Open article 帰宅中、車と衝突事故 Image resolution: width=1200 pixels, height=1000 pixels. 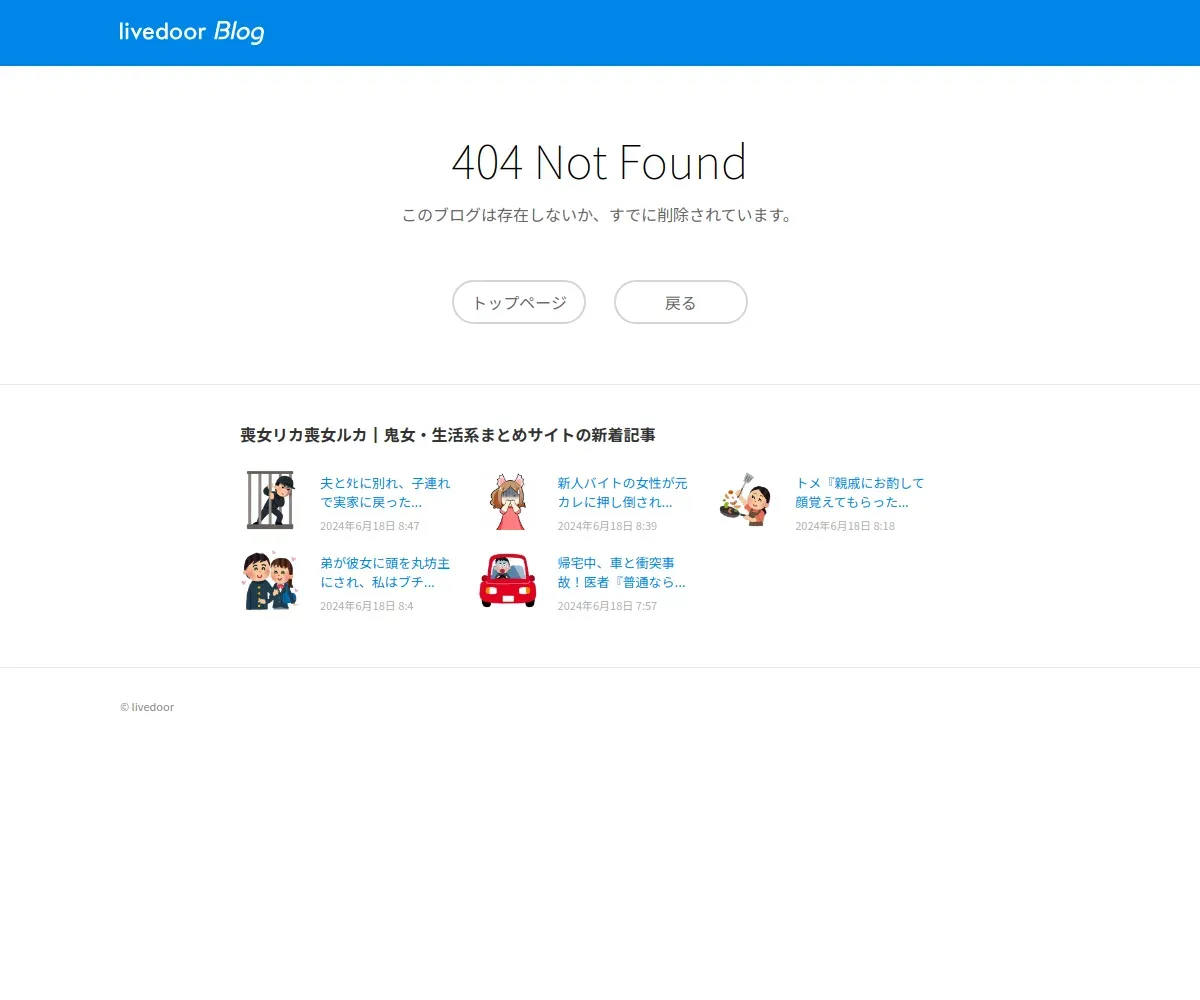point(621,572)
